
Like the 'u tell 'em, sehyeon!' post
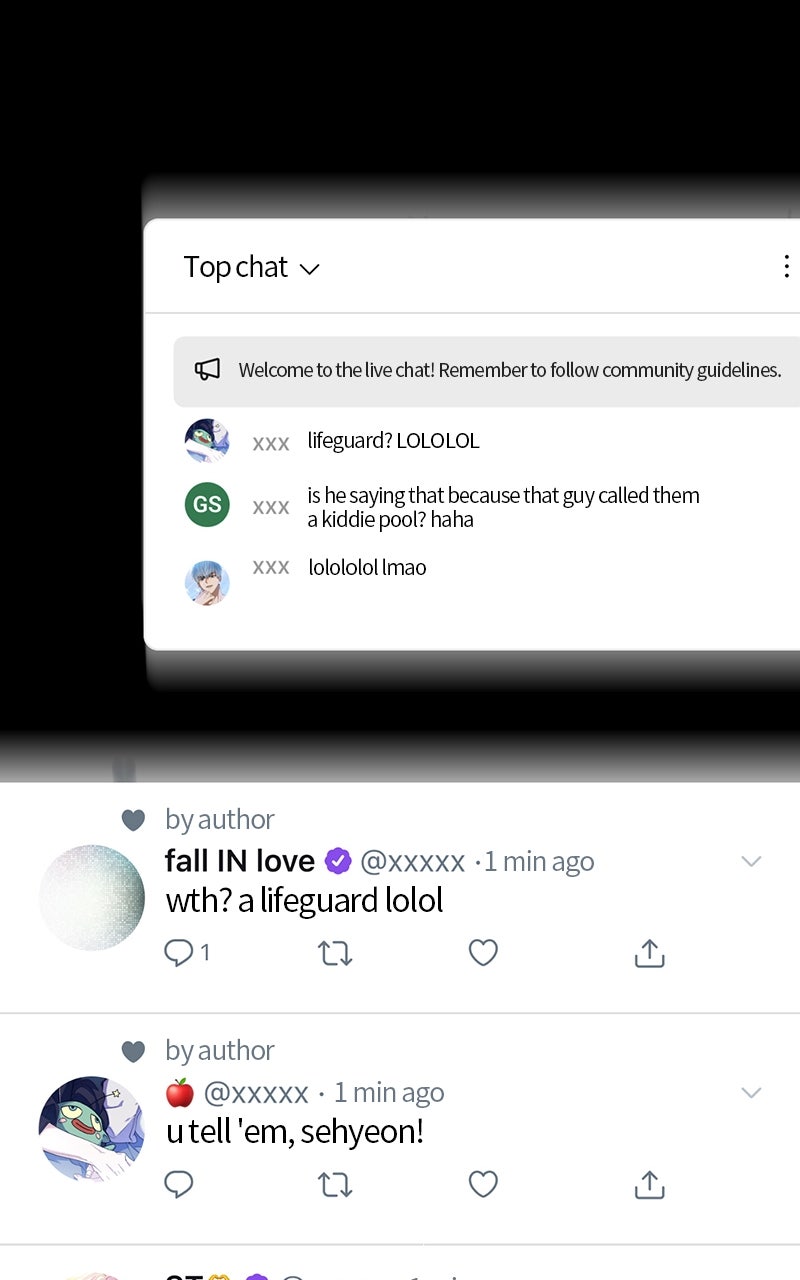pyautogui.click(x=483, y=1185)
